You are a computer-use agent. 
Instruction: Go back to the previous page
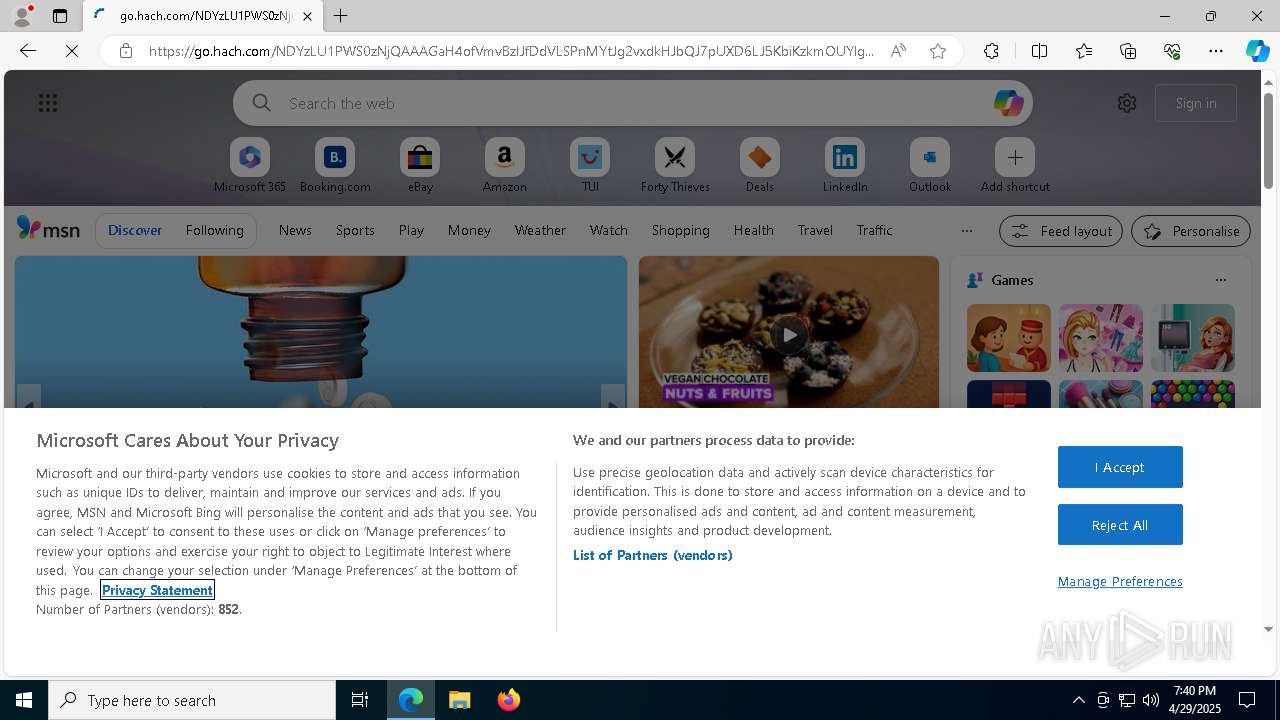click(28, 51)
